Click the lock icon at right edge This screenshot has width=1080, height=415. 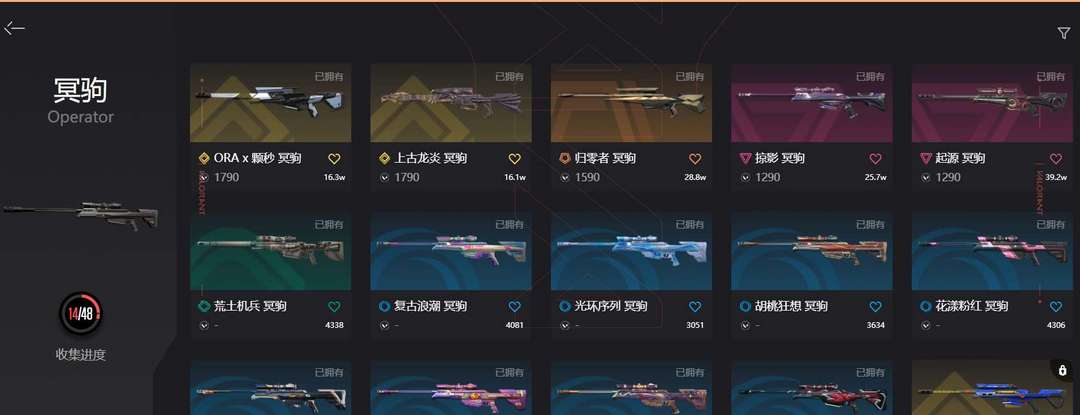click(x=1062, y=370)
